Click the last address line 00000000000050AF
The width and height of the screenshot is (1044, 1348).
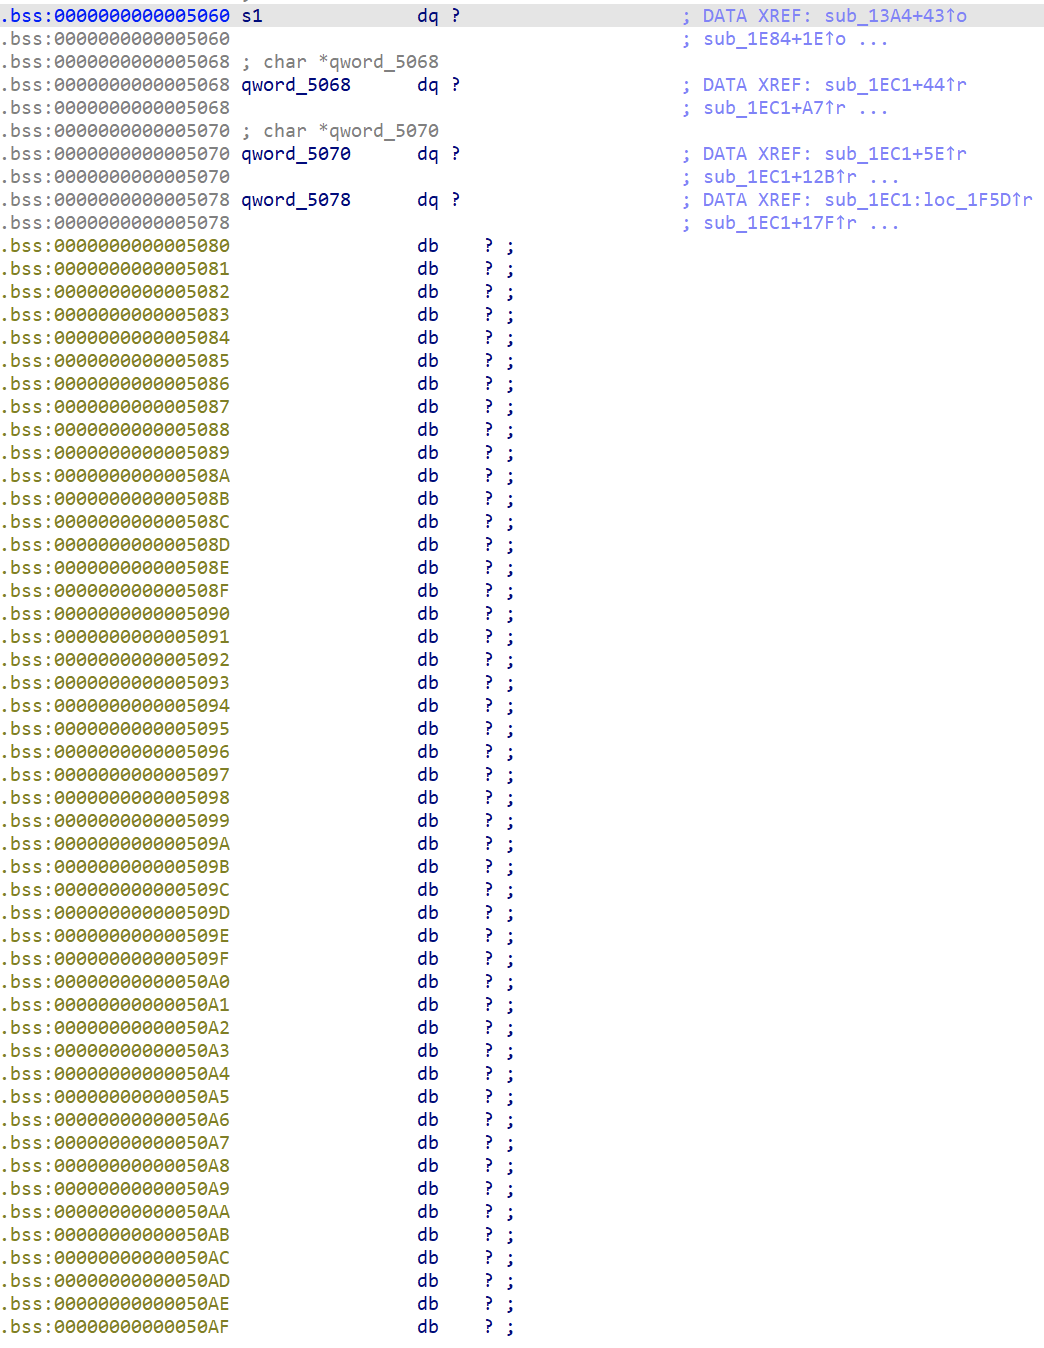[x=116, y=1327]
